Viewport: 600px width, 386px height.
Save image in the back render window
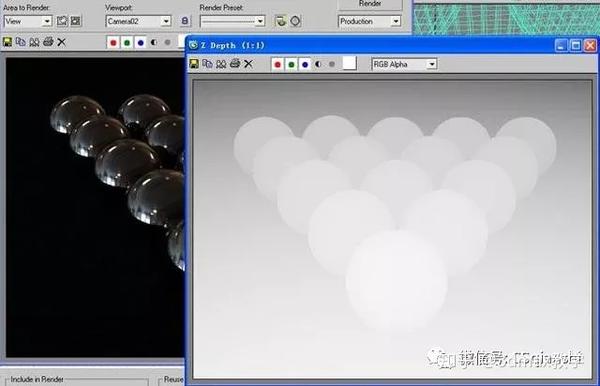click(7, 42)
